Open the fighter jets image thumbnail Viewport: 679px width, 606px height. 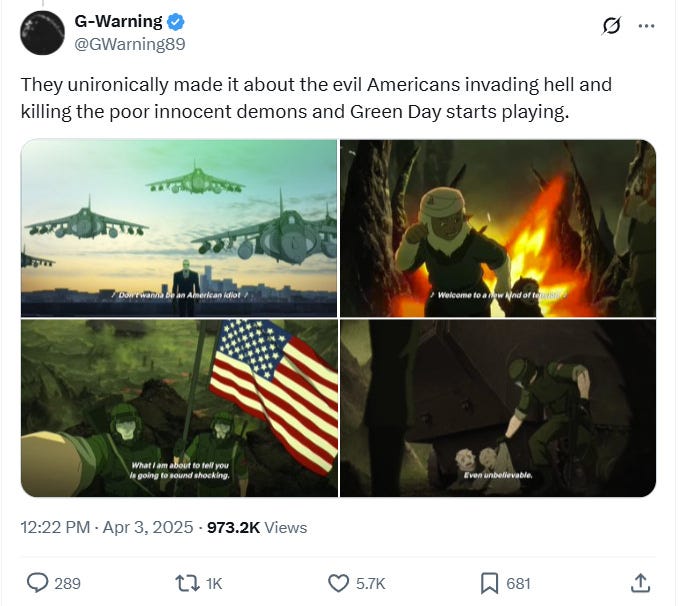coord(179,228)
